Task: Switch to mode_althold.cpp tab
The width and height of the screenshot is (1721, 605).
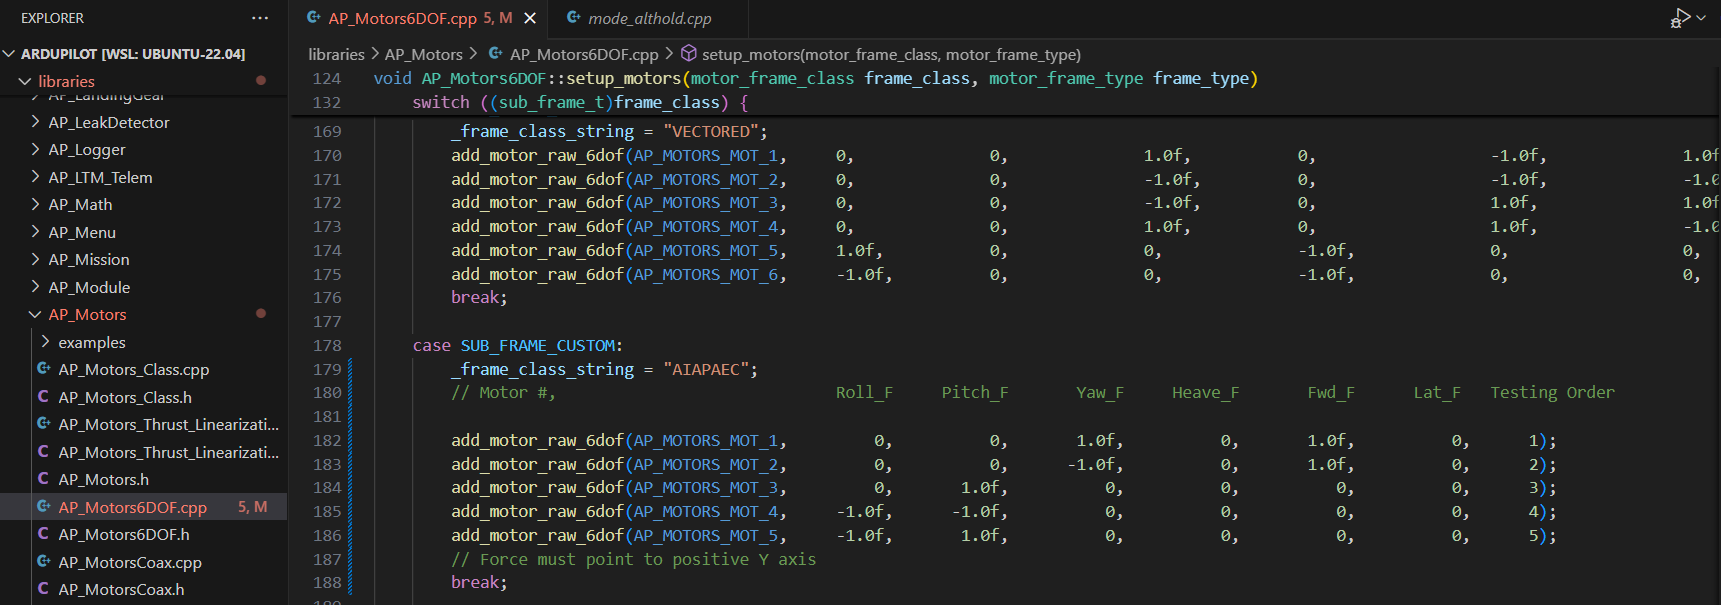Action: (649, 18)
